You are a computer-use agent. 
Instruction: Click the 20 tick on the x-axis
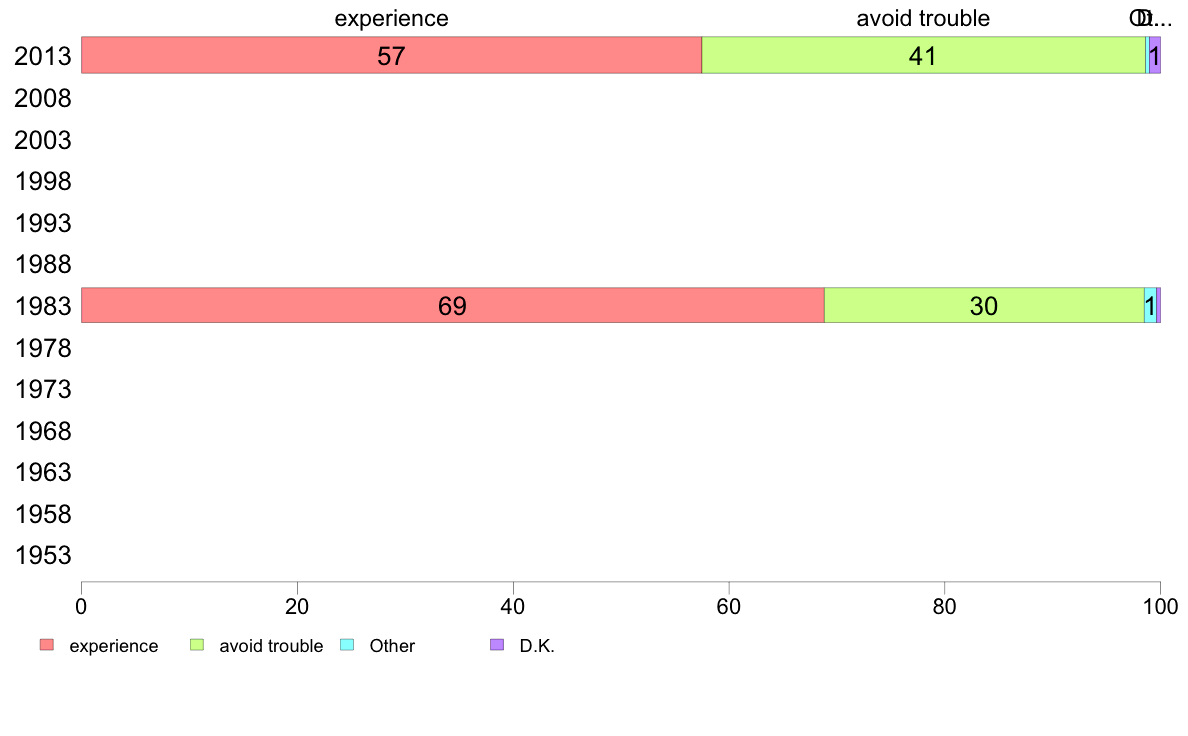pyautogui.click(x=297, y=606)
